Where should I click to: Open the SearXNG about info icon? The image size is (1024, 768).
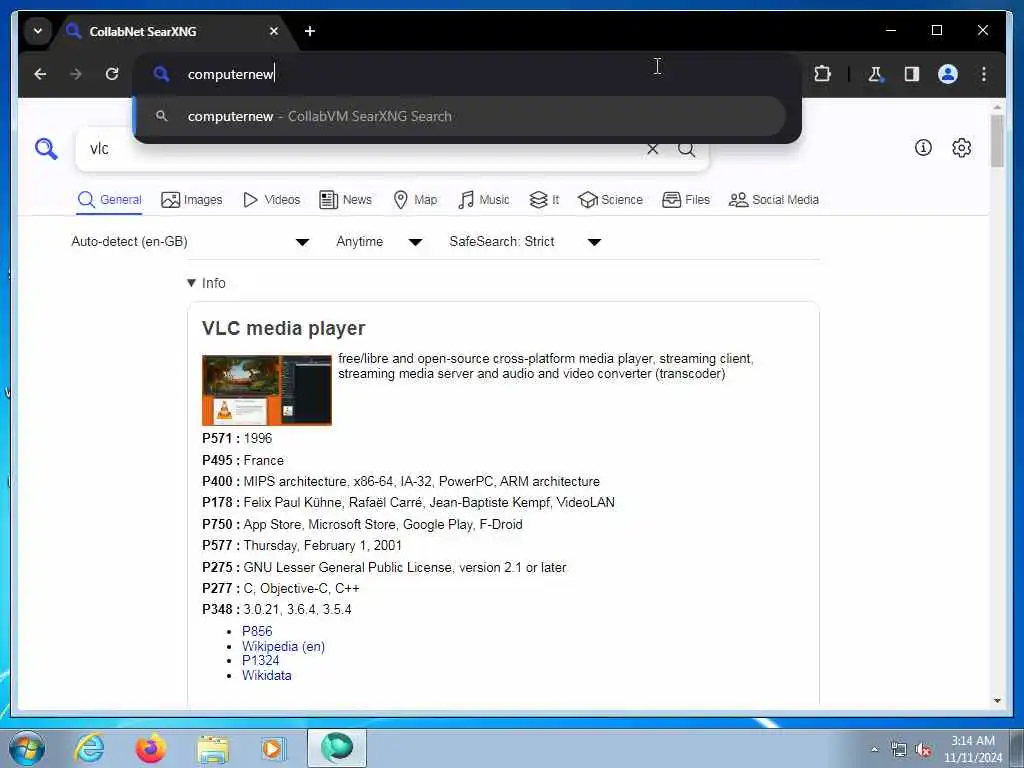[923, 148]
